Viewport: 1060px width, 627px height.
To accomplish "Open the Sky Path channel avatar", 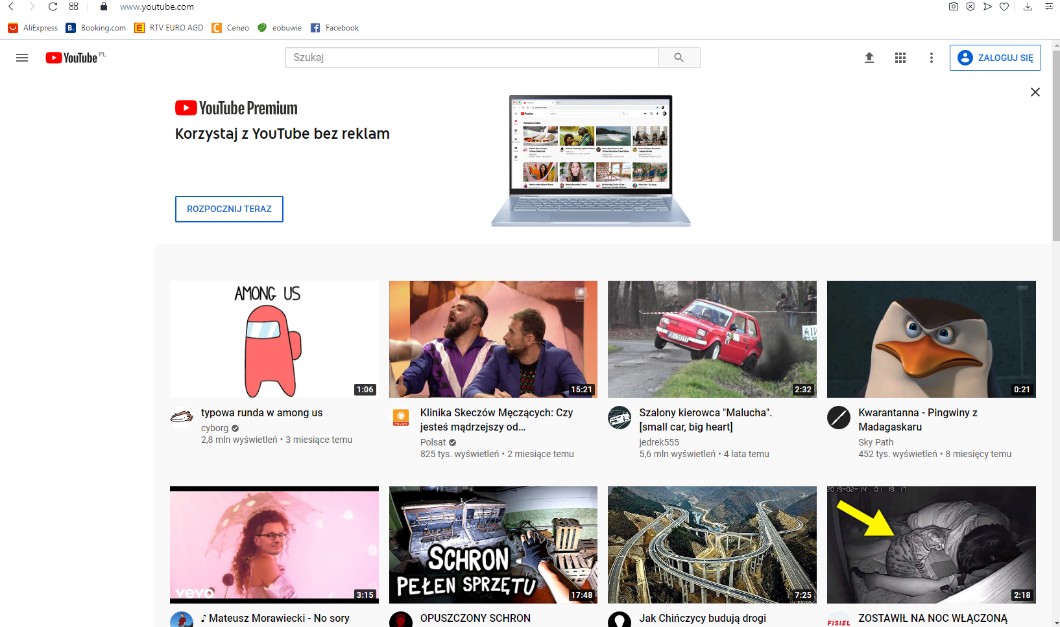I will (838, 418).
